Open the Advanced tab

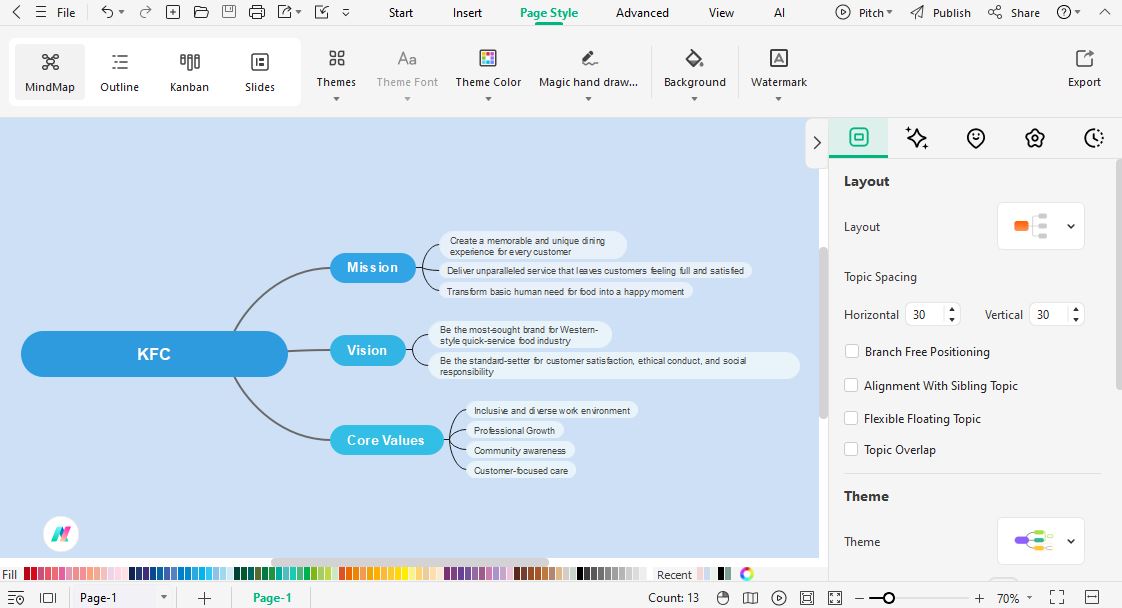tap(642, 13)
